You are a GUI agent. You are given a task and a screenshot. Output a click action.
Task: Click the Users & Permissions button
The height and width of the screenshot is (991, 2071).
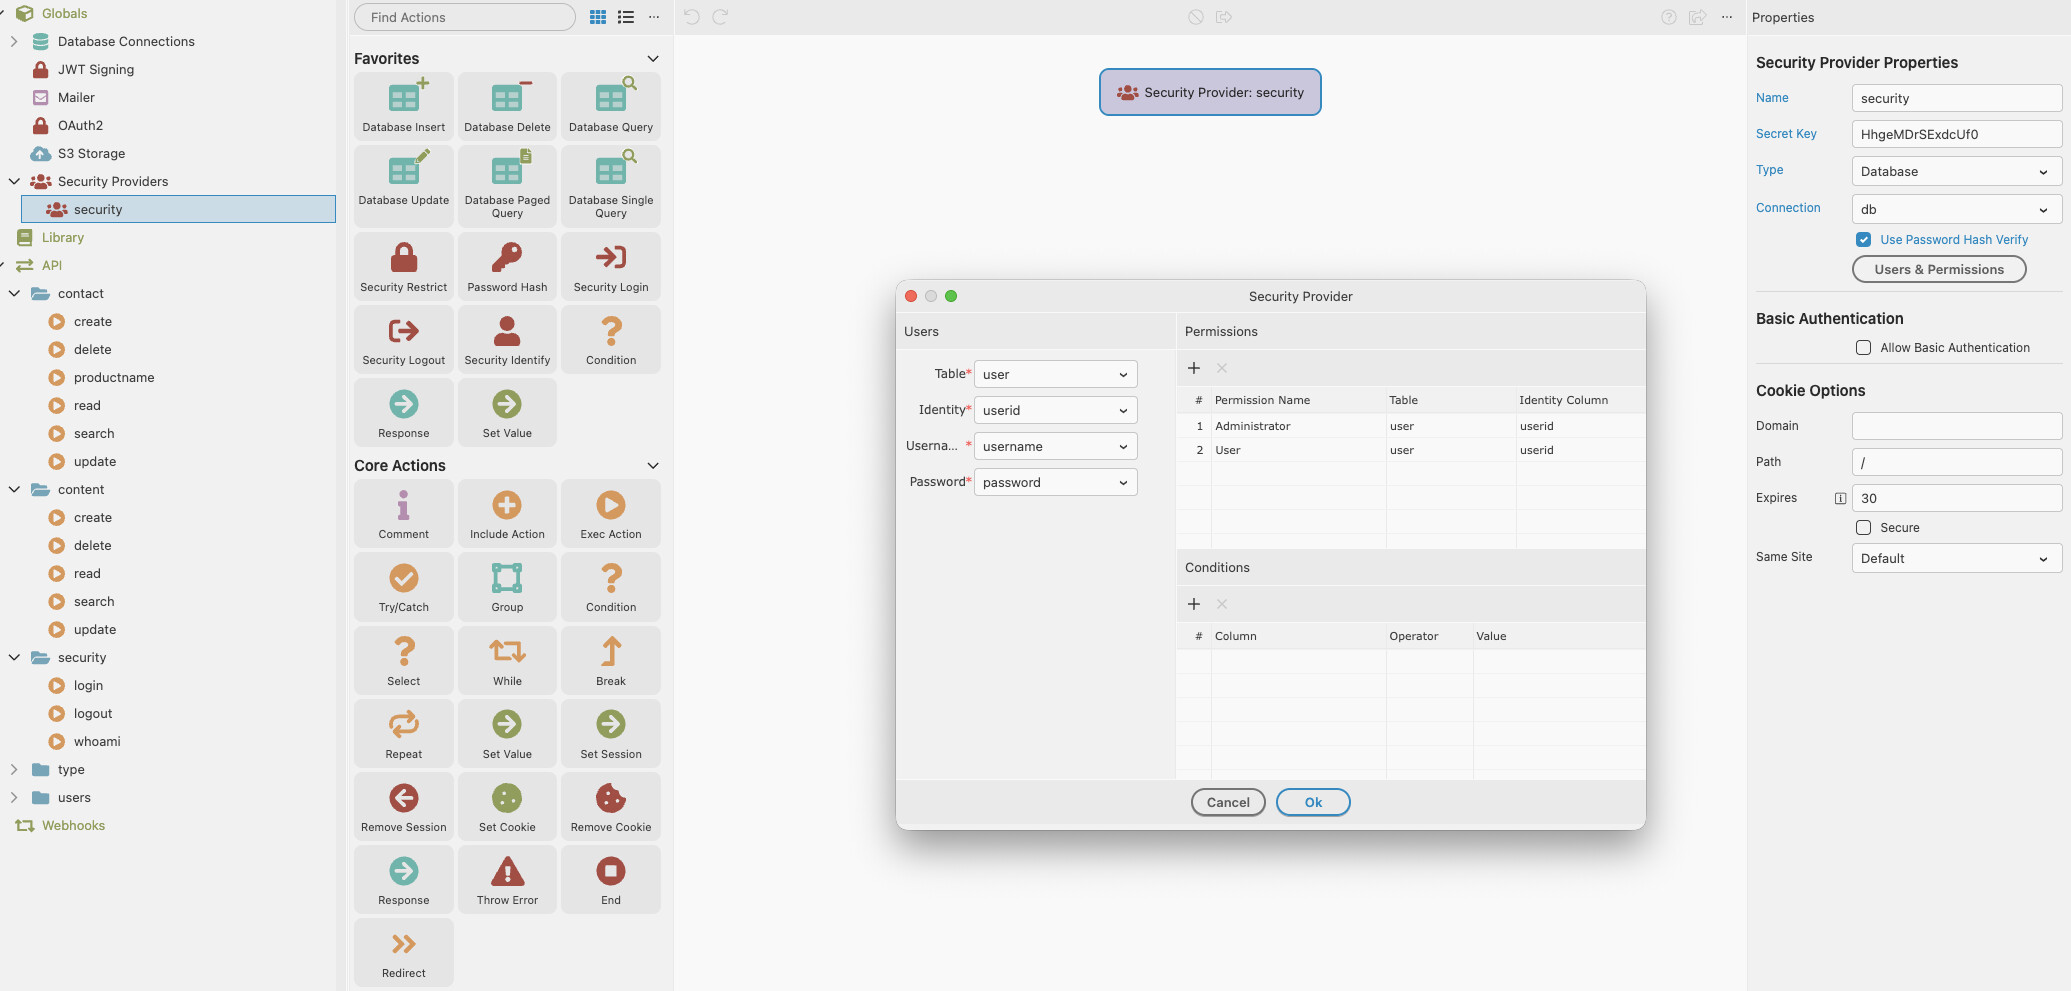[1939, 270]
